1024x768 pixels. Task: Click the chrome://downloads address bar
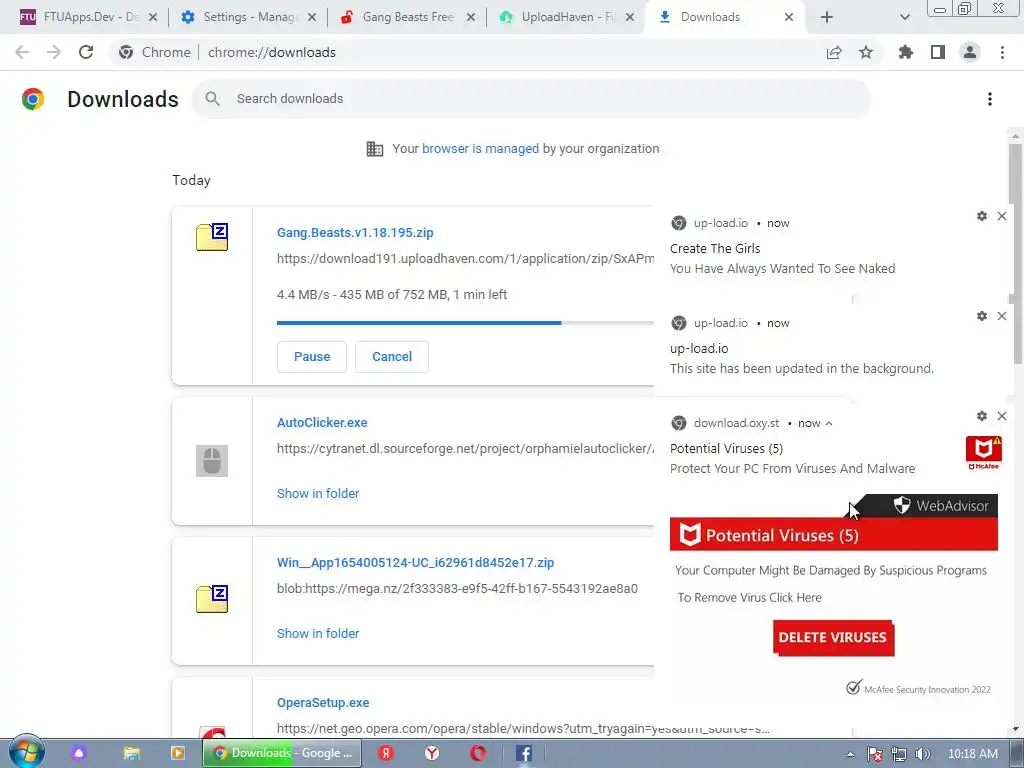point(464,52)
